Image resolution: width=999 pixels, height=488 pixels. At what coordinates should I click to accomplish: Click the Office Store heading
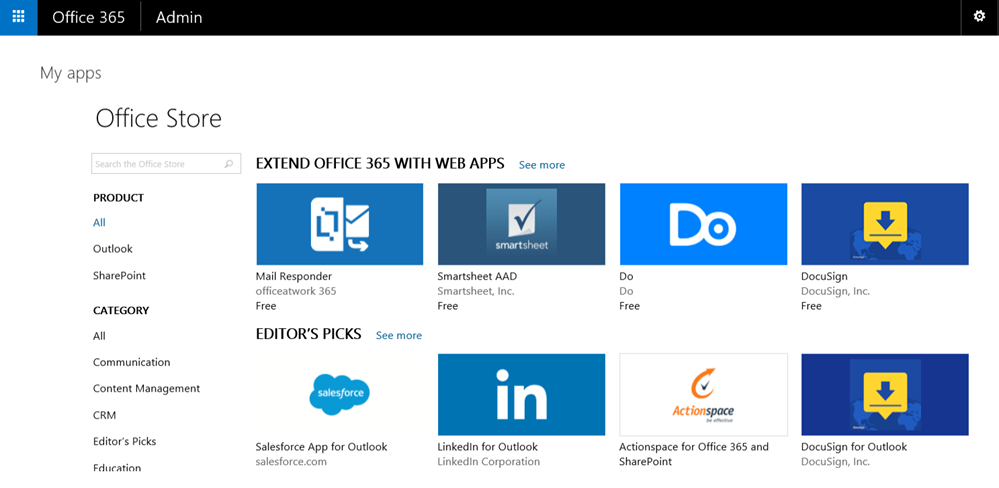159,118
